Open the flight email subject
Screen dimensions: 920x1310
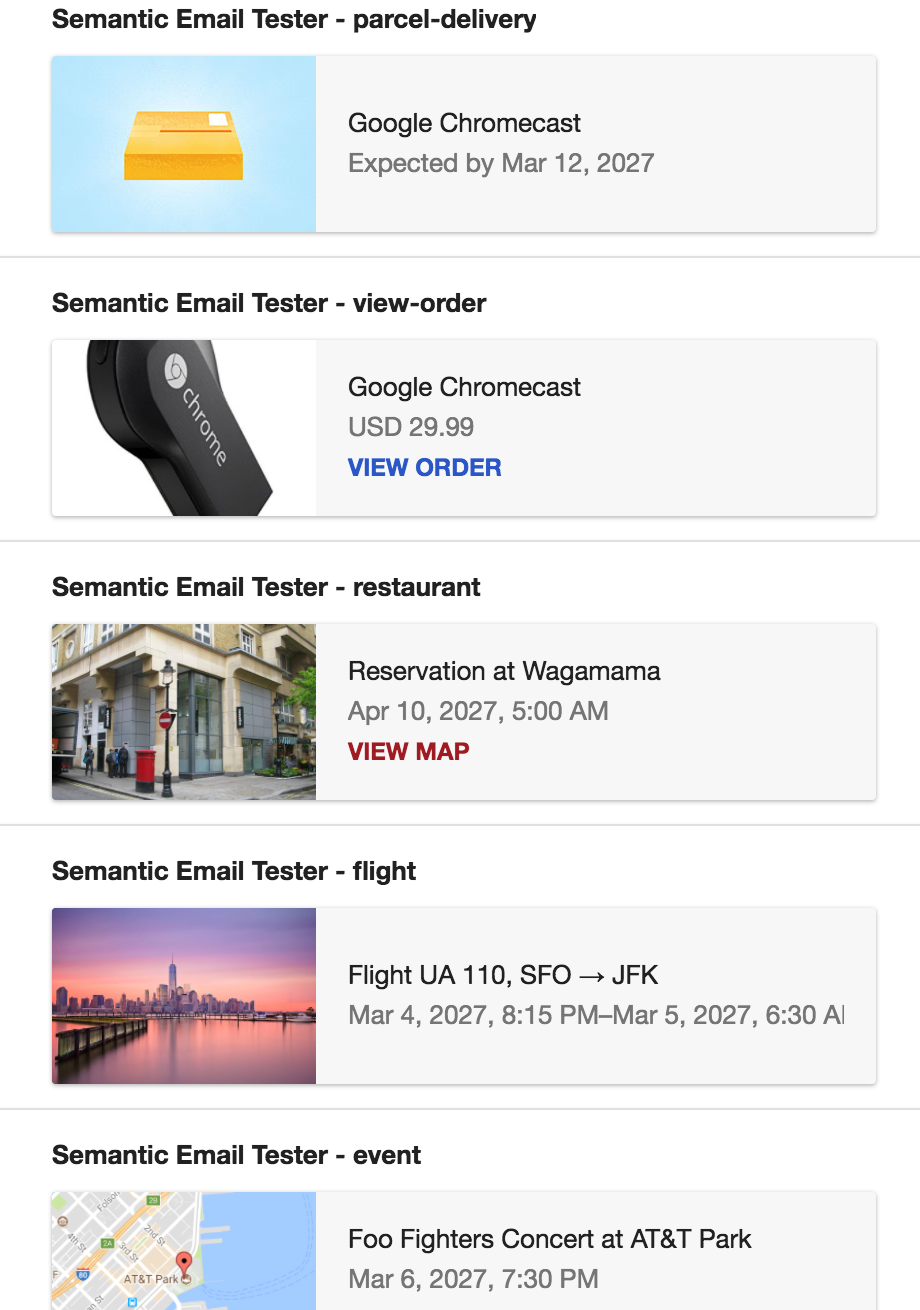pyautogui.click(x=234, y=871)
